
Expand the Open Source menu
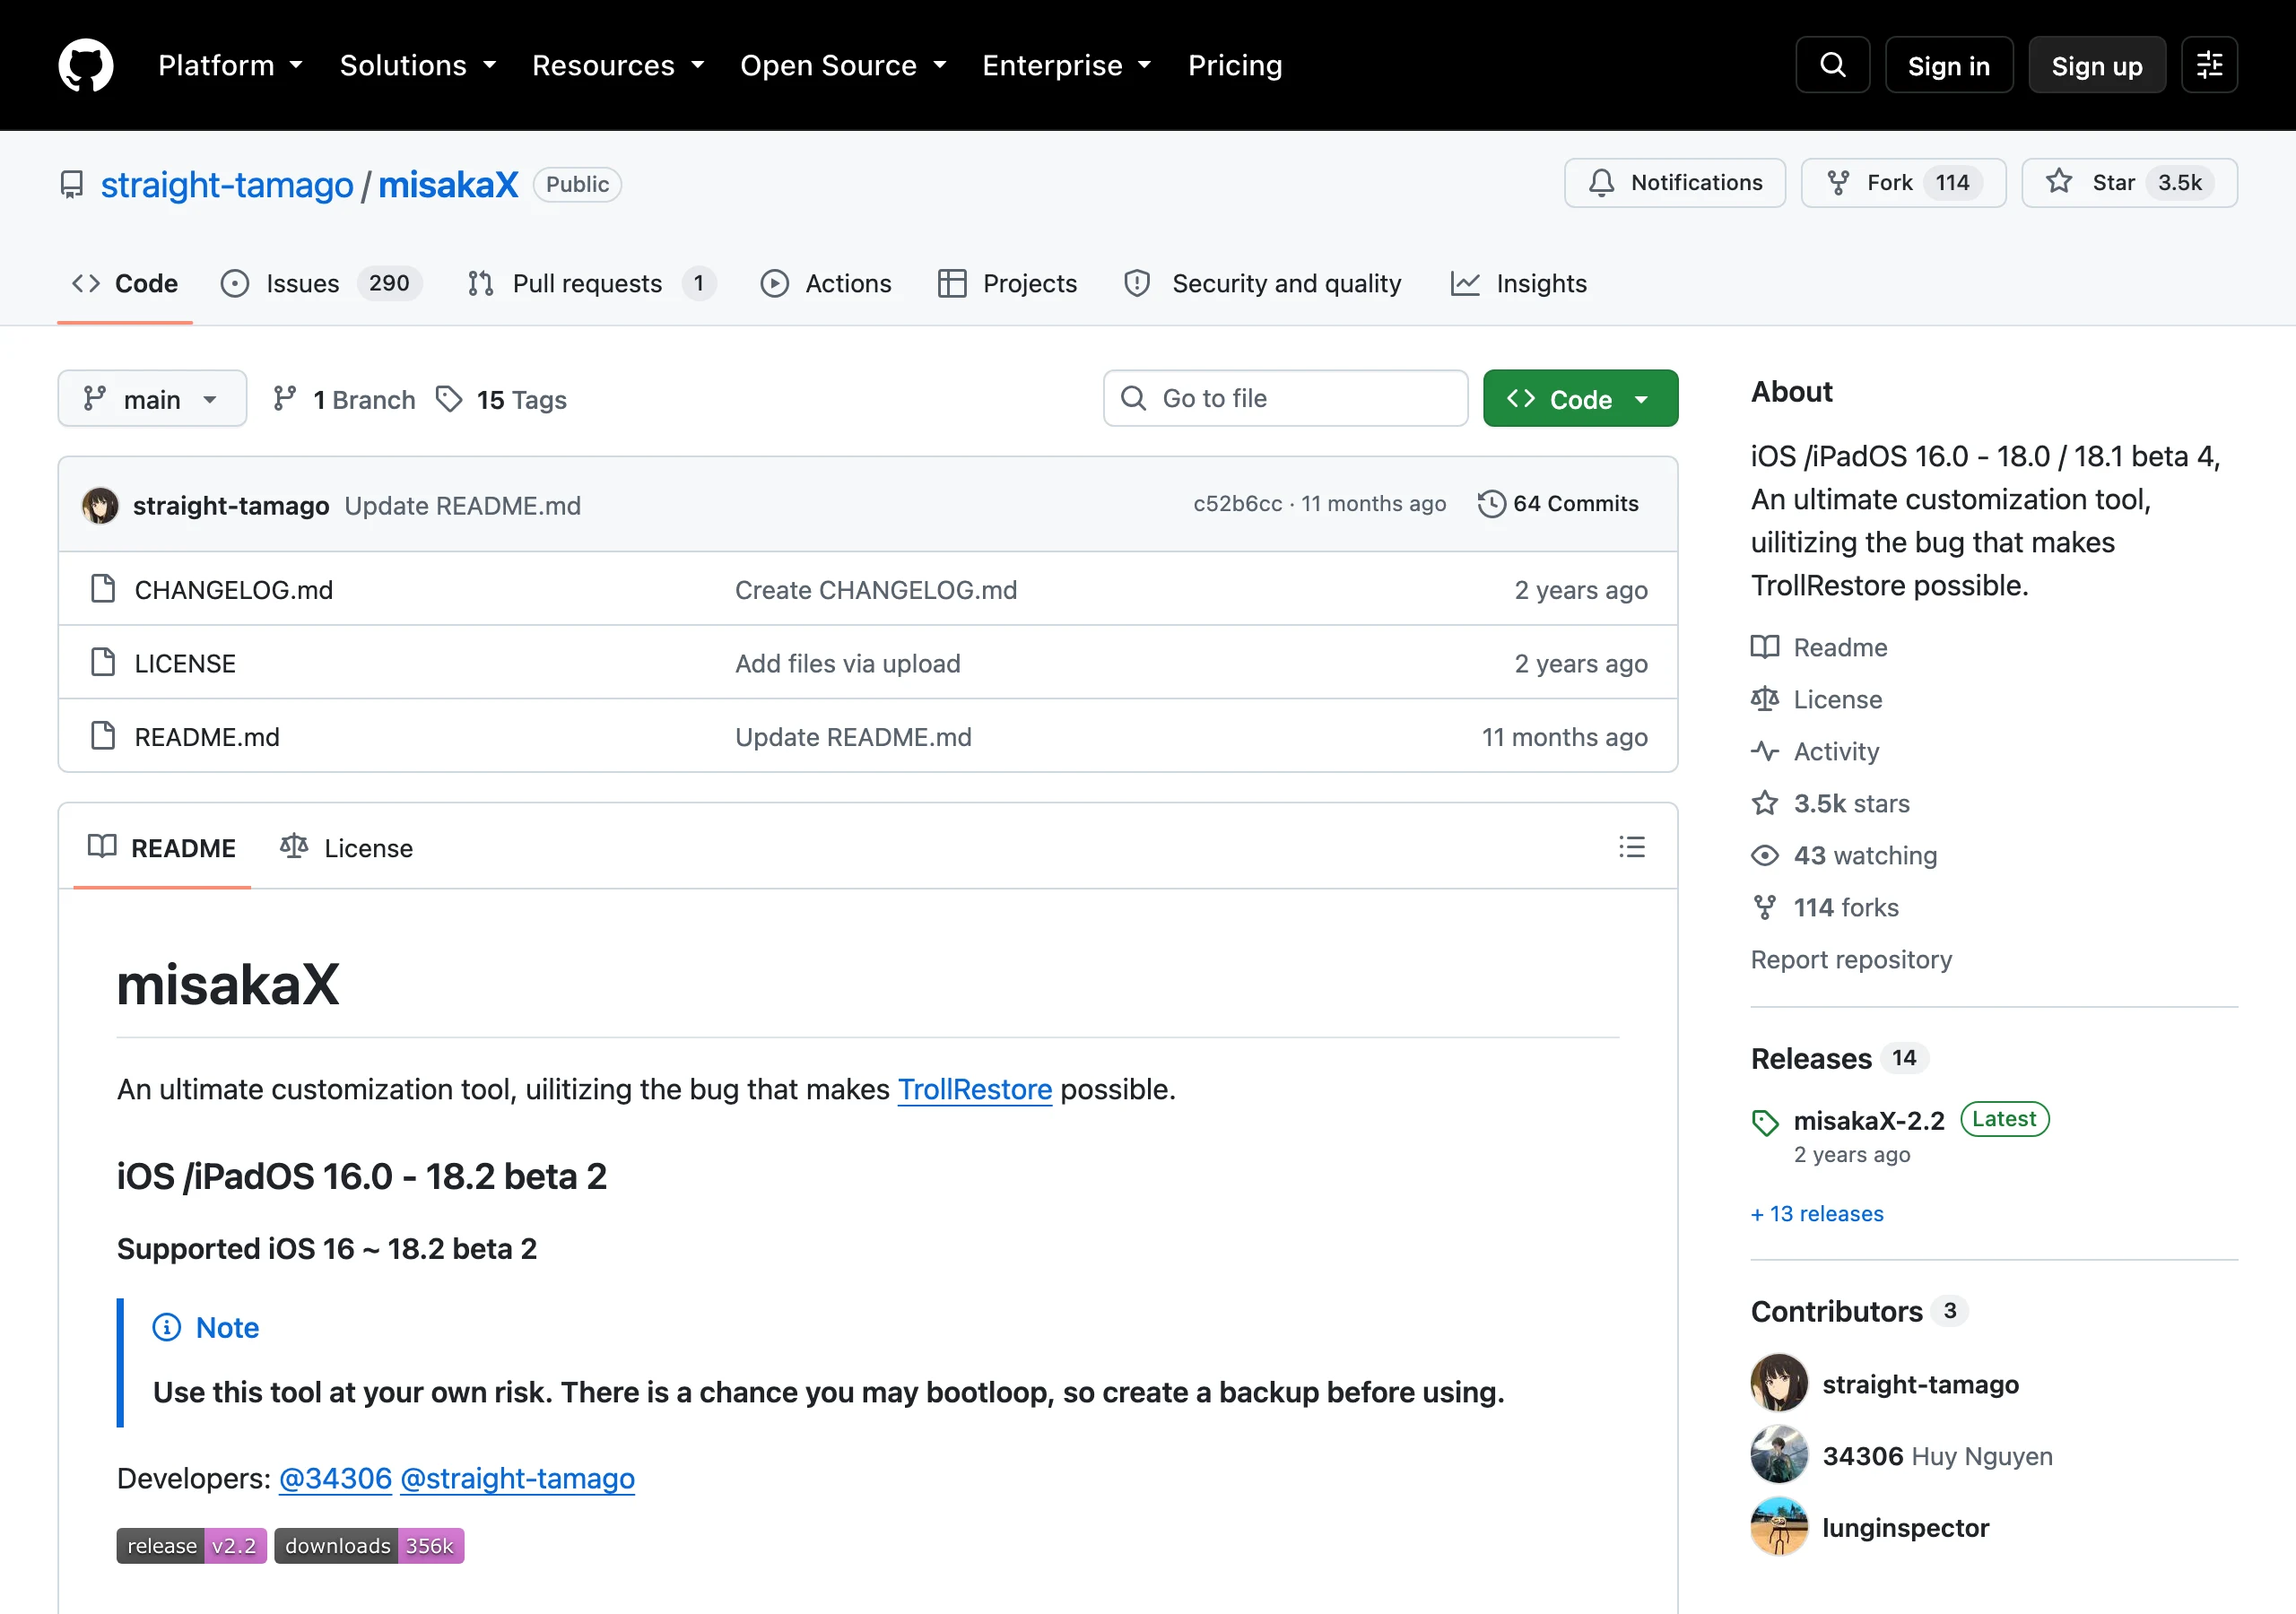pos(843,65)
